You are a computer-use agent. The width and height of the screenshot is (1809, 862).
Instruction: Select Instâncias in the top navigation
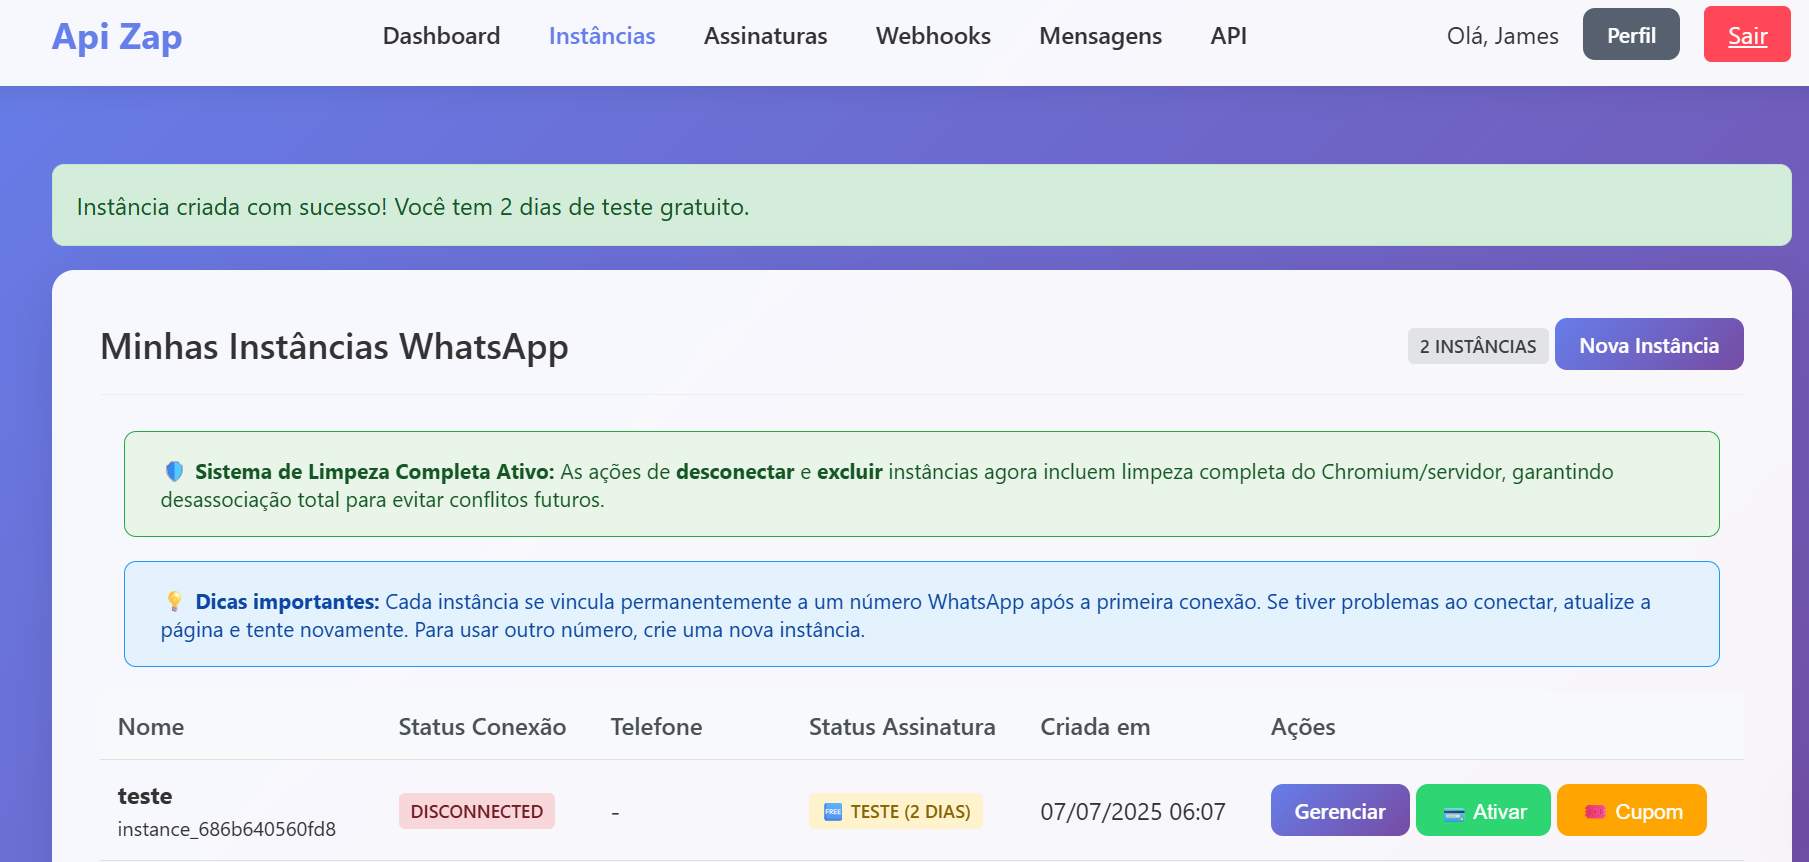(602, 36)
